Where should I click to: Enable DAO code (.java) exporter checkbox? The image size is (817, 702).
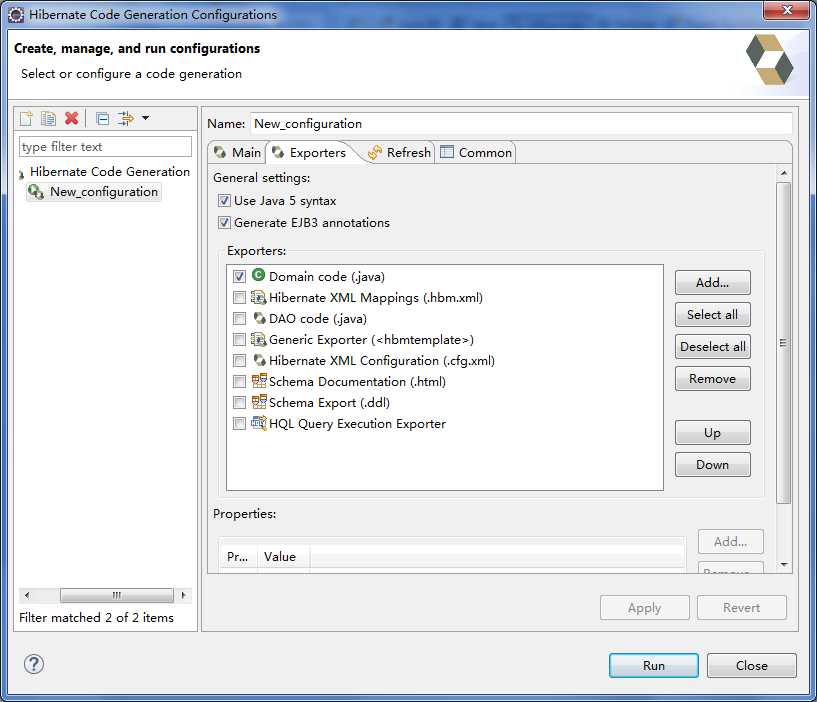pyautogui.click(x=239, y=318)
